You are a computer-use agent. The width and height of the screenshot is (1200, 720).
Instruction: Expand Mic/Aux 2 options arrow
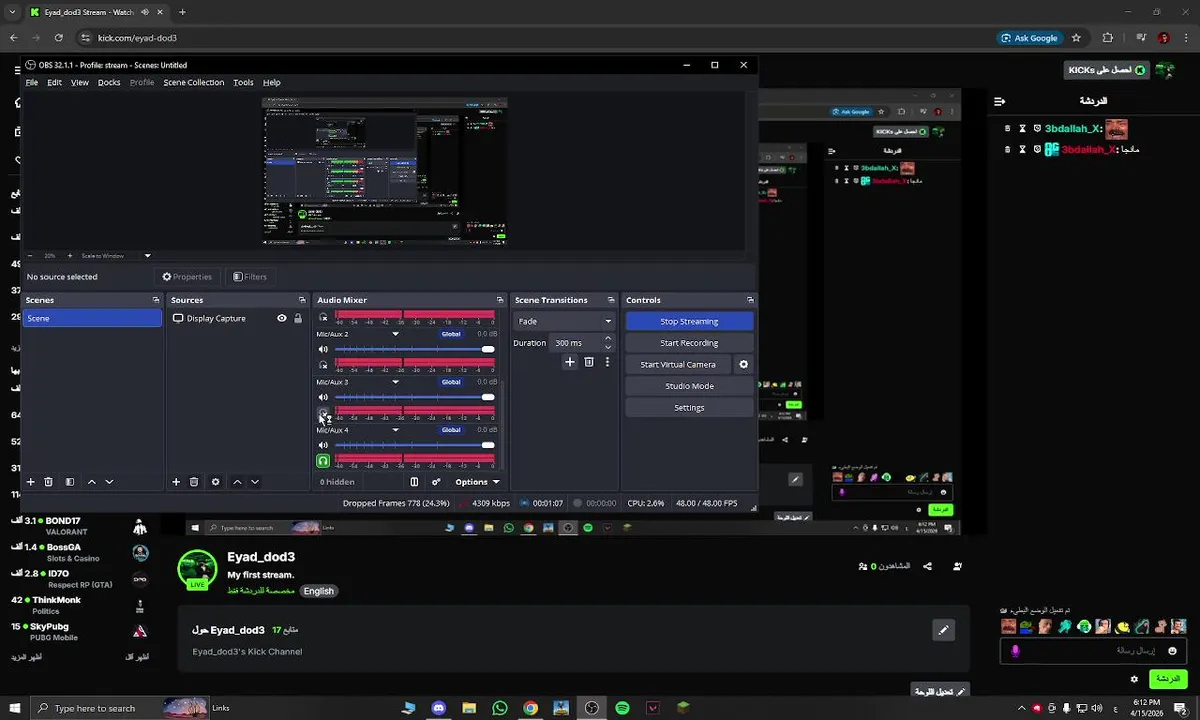395,334
